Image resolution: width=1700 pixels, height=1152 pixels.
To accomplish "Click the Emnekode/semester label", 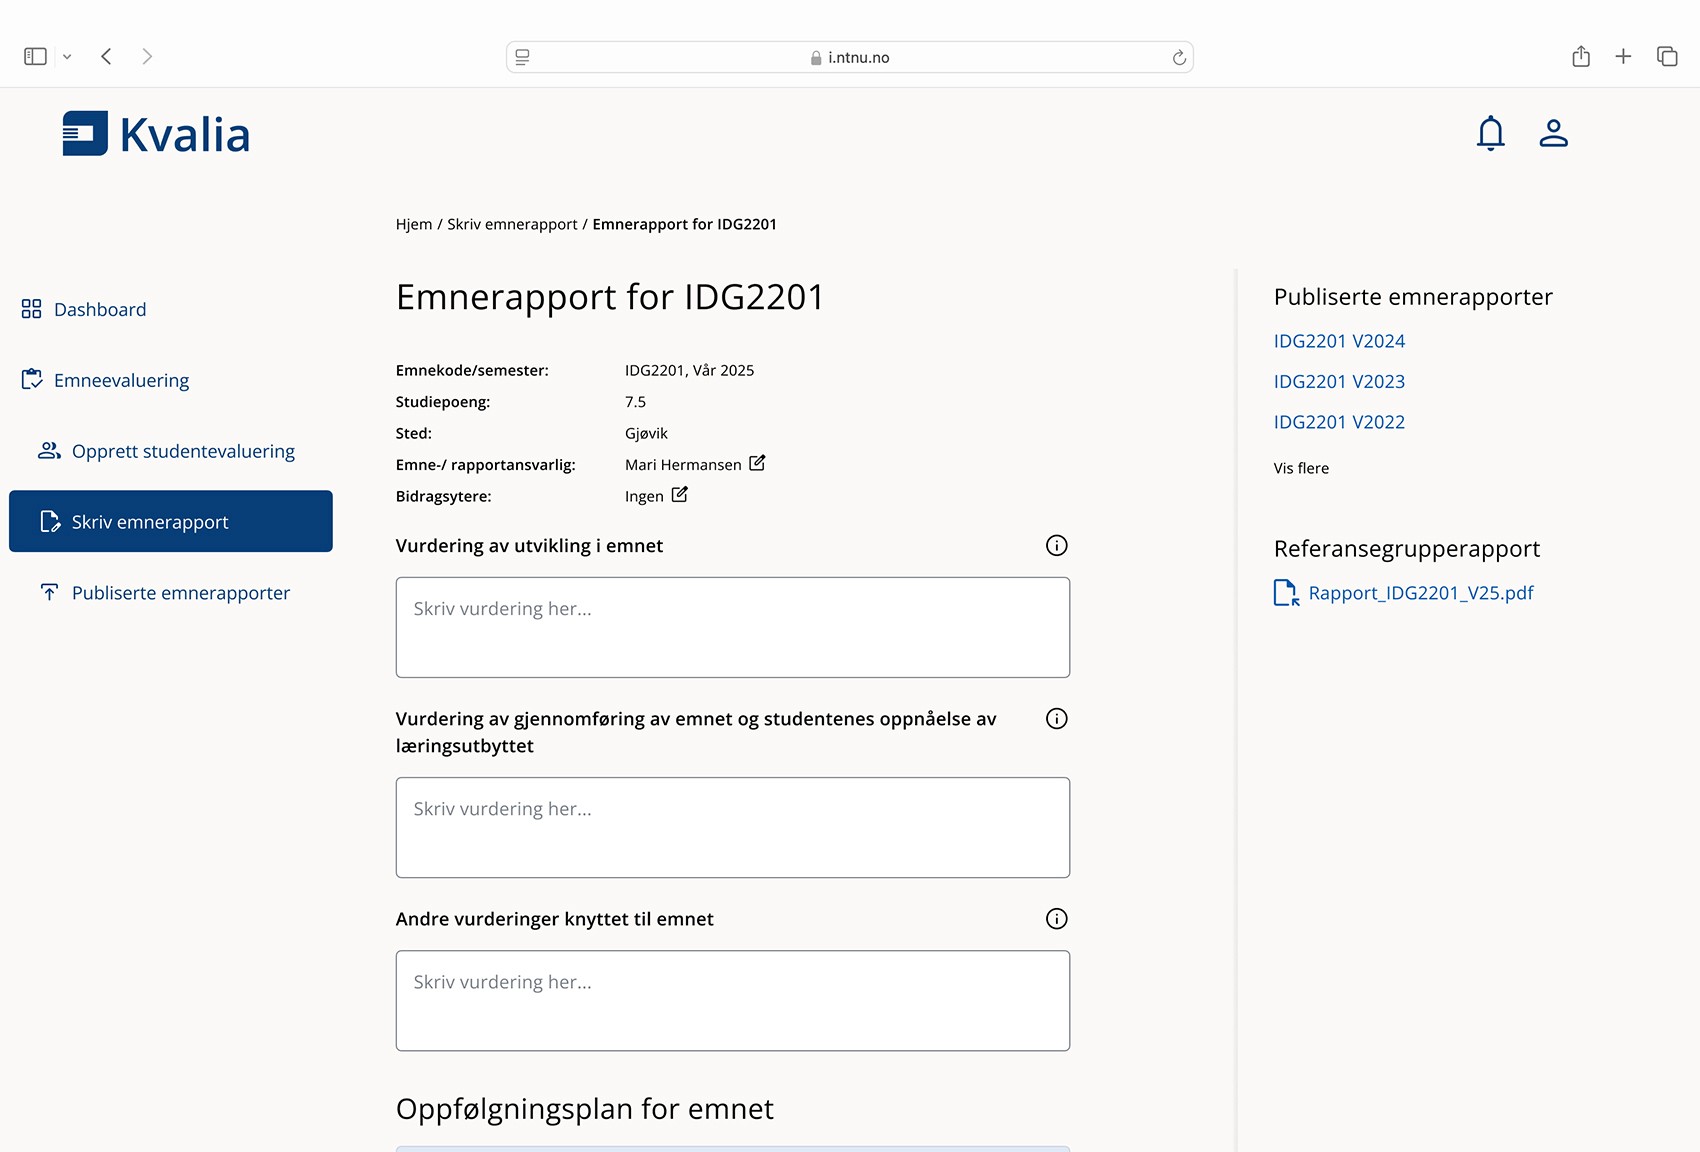I will (x=472, y=370).
